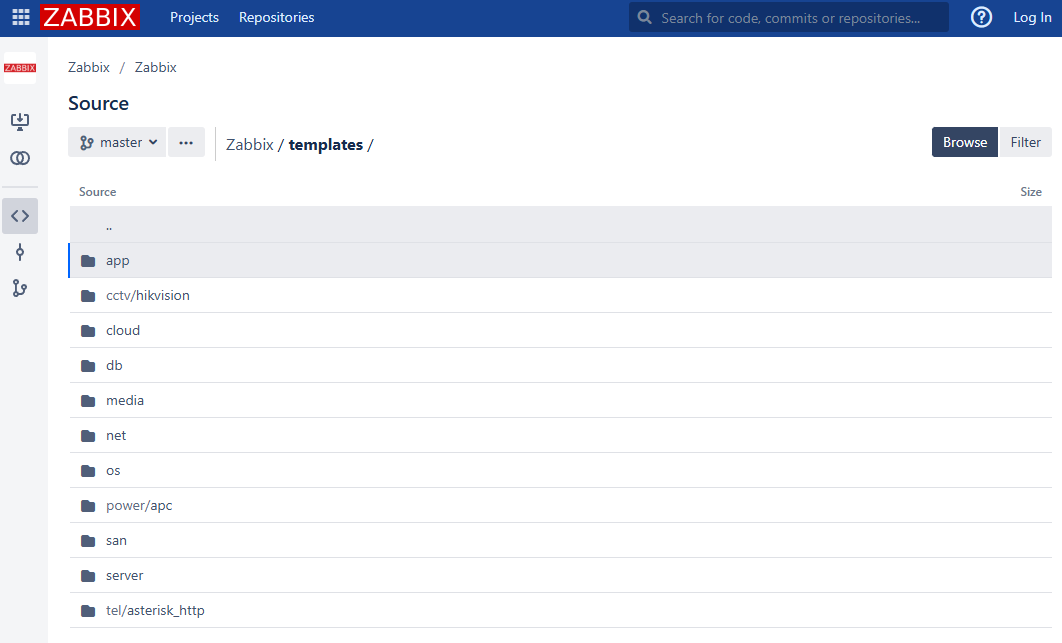1062x643 pixels.
Task: Open the Commits sidebar icon
Action: pyautogui.click(x=20, y=252)
